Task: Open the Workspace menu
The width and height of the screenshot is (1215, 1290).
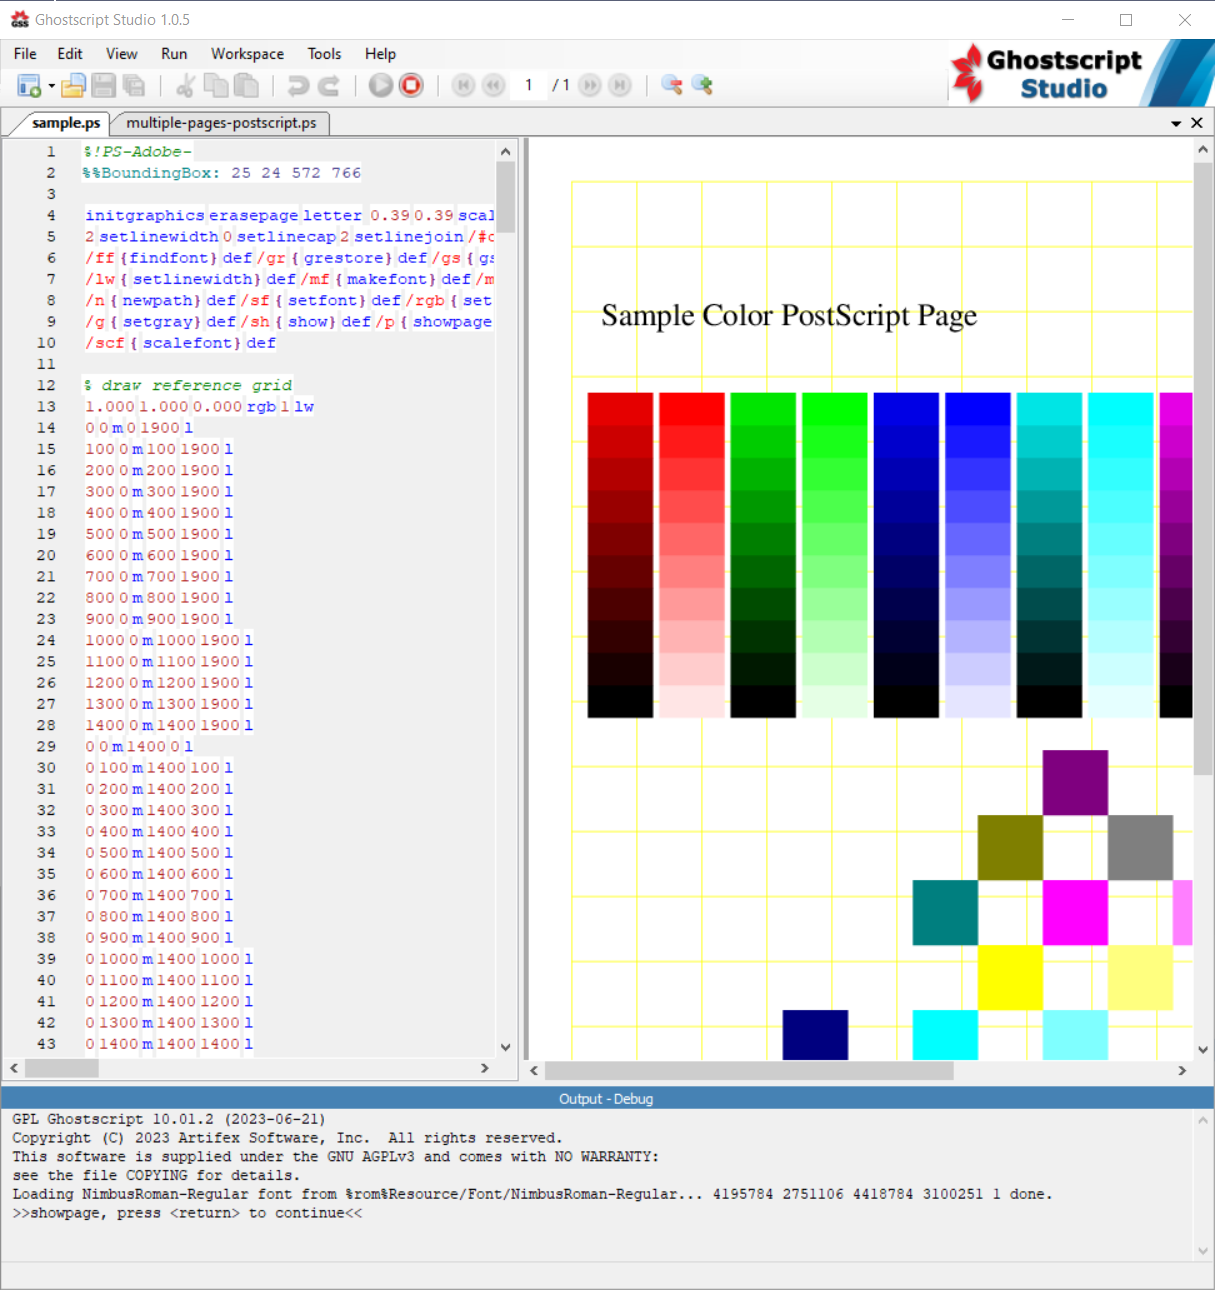Action: 247,54
